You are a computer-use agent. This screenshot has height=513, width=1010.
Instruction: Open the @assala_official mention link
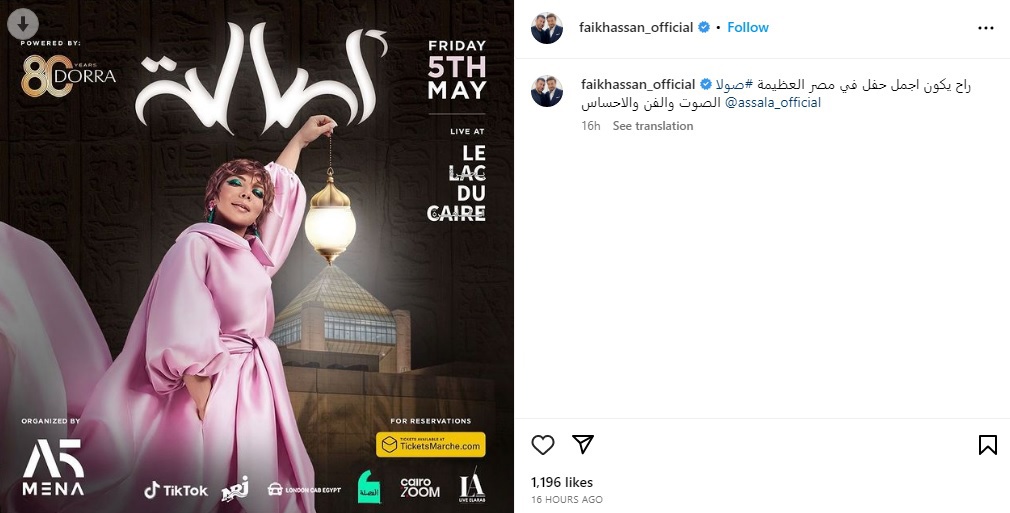773,102
